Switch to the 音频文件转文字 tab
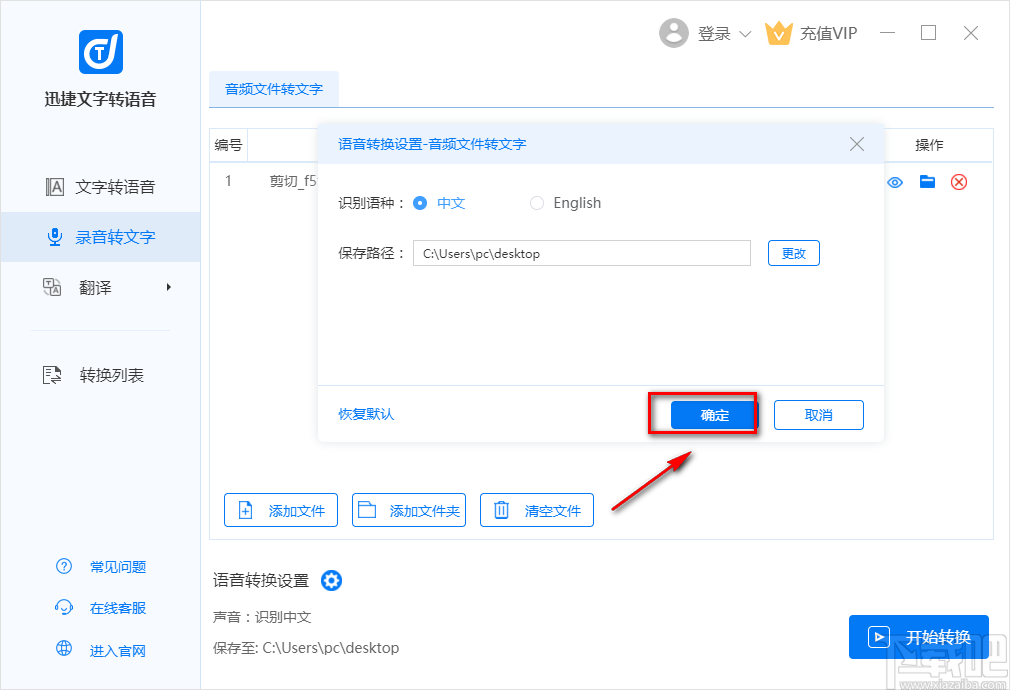1010x690 pixels. [x=274, y=89]
